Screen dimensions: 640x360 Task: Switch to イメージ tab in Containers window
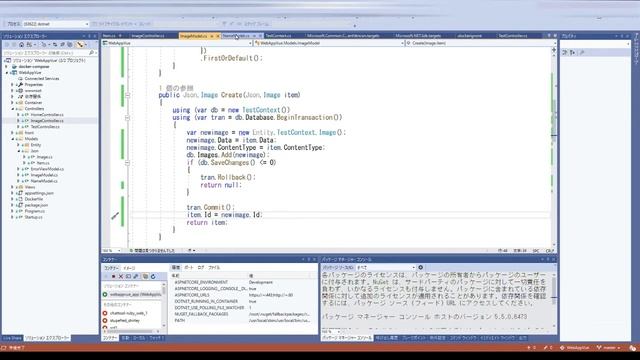[129, 268]
